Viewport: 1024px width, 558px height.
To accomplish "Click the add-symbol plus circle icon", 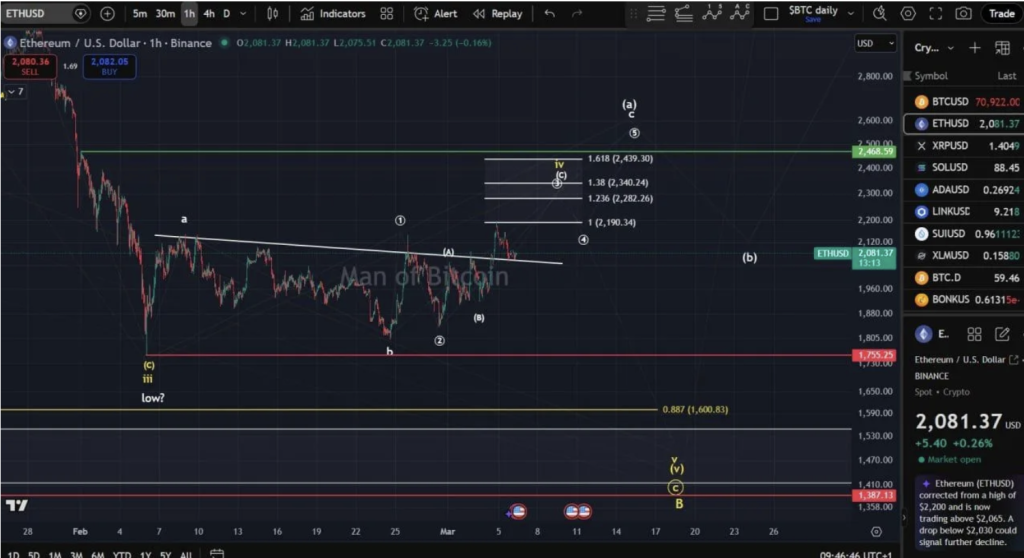I will [107, 13].
